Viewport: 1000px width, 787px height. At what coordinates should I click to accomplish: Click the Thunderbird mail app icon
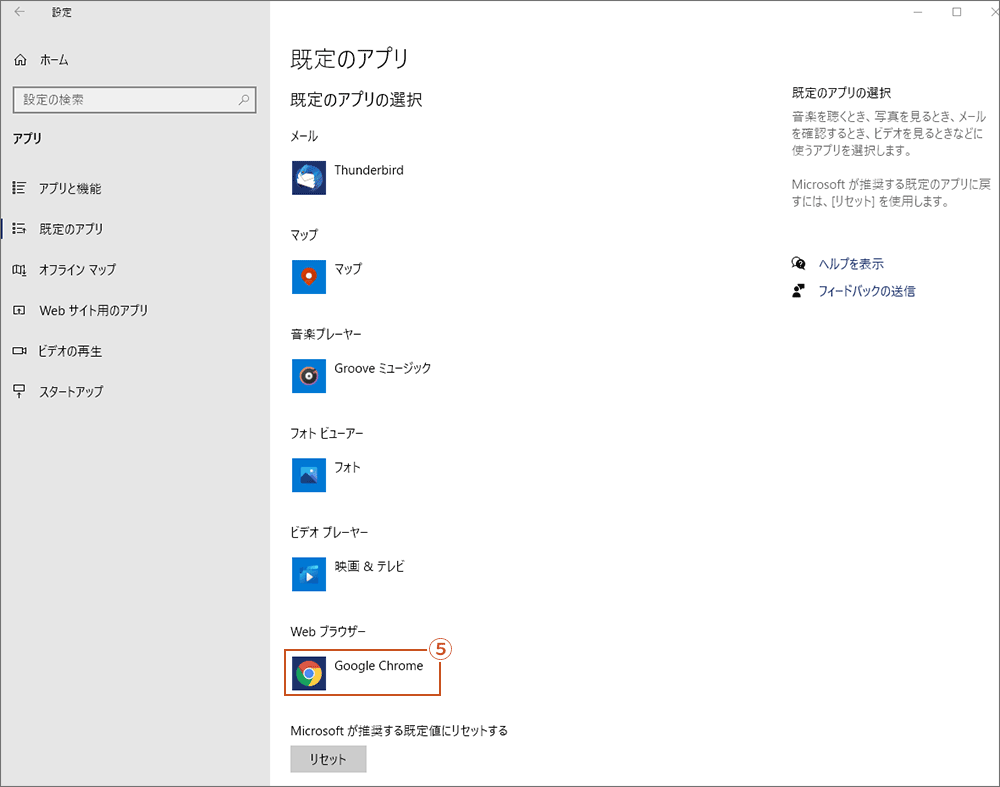coord(309,178)
